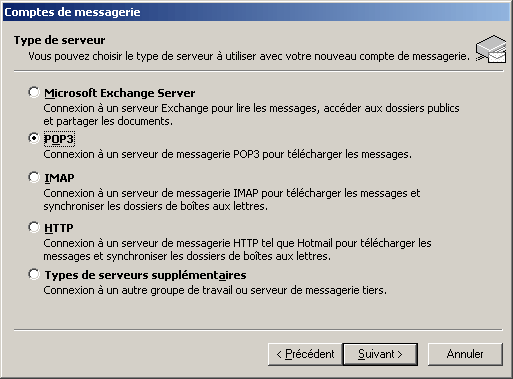Screen dimensions: 513x379
Task: Click the HTTP option label
Action: (59, 228)
